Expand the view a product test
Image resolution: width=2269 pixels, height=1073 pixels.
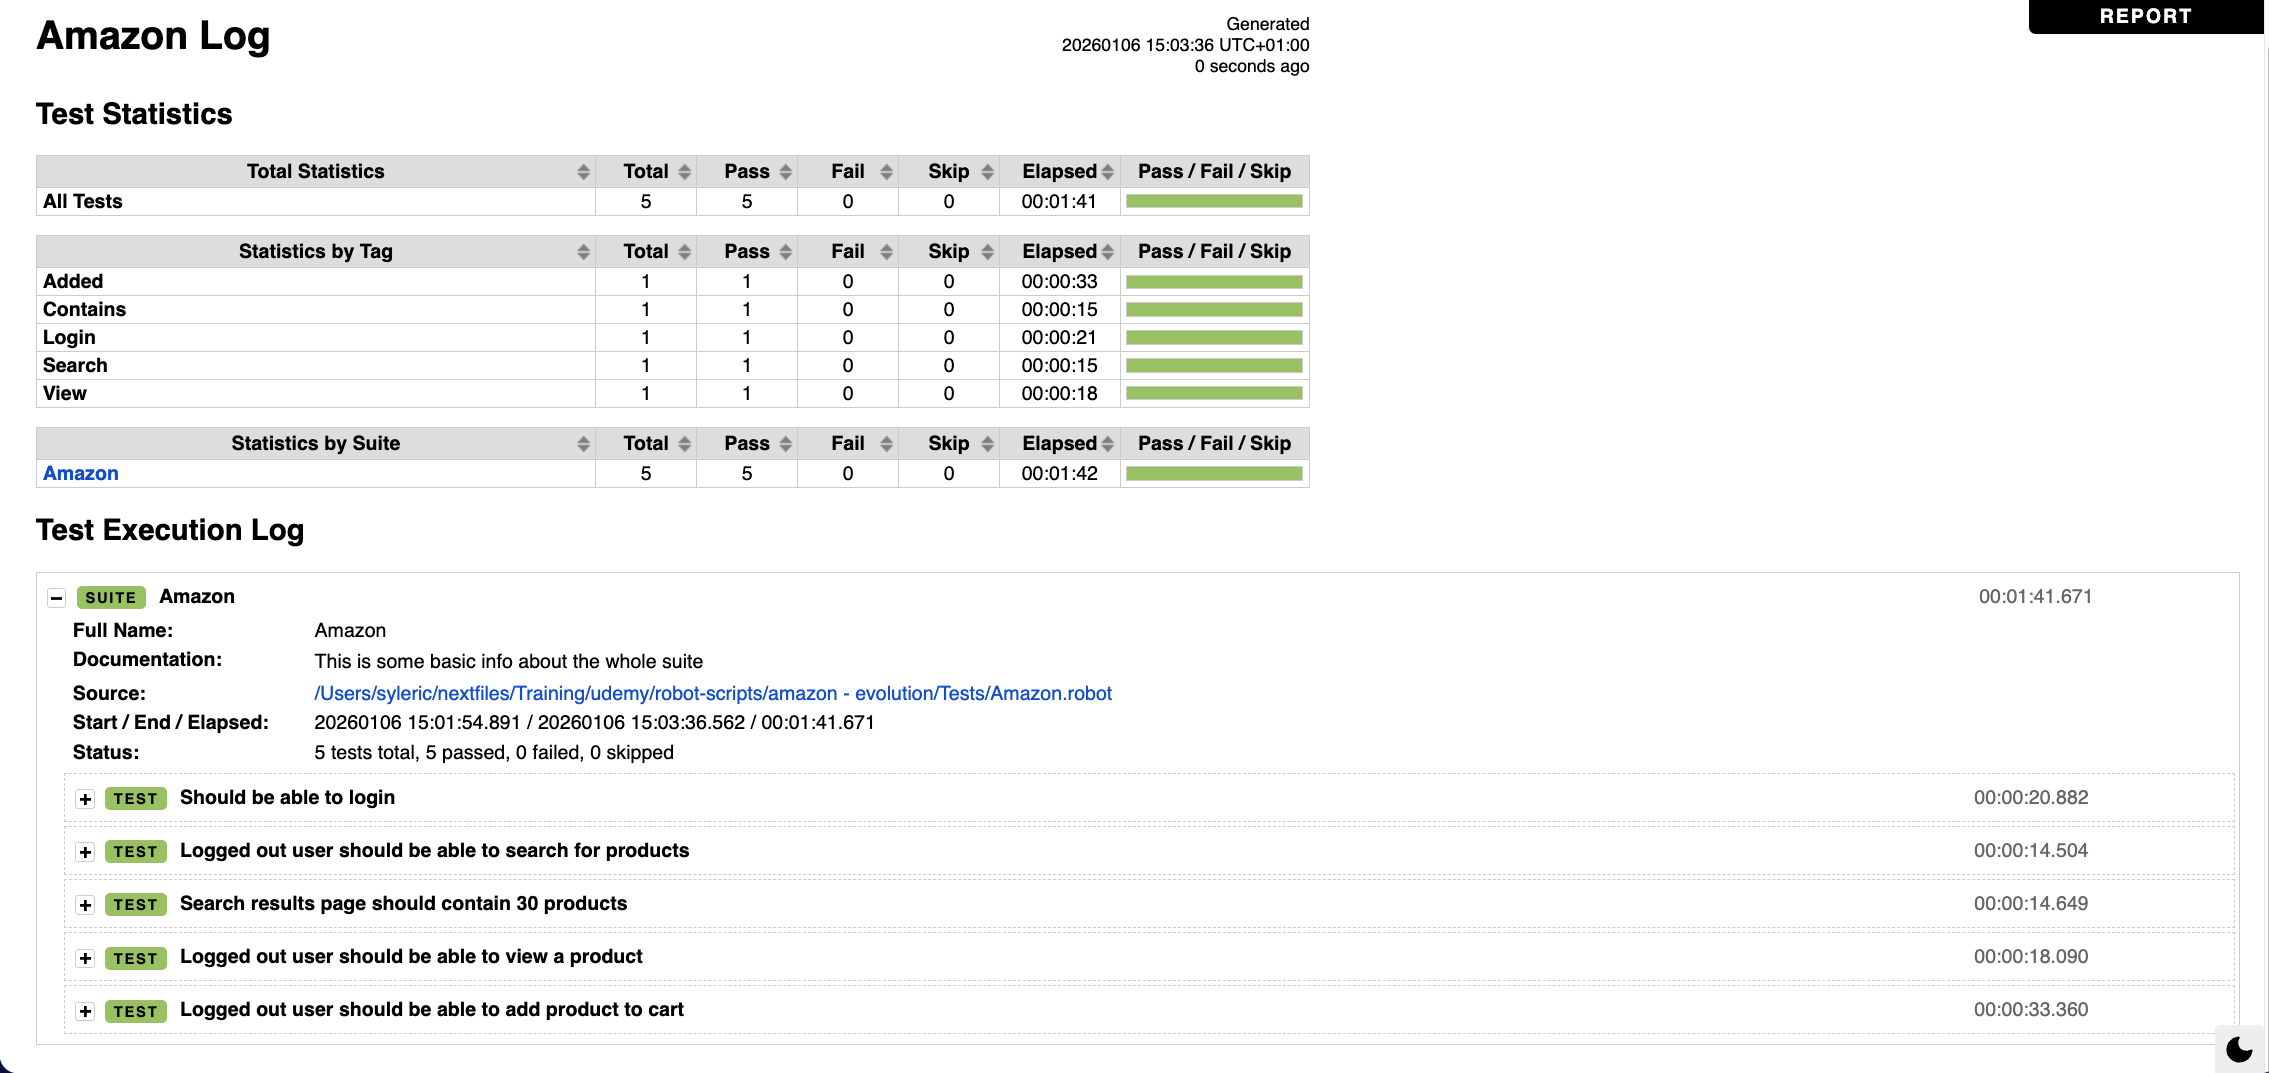pyautogui.click(x=85, y=957)
